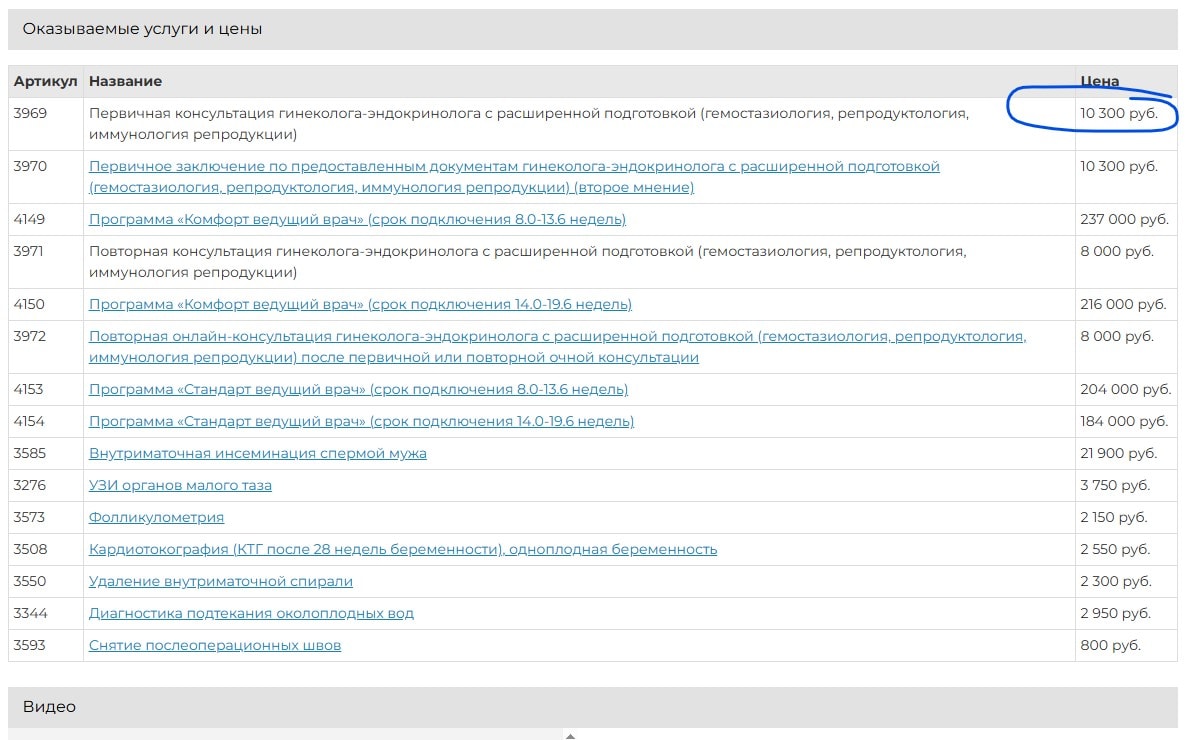The image size is (1193, 740).
Task: Click the 2 950 руб. price
Action: pos(1115,613)
